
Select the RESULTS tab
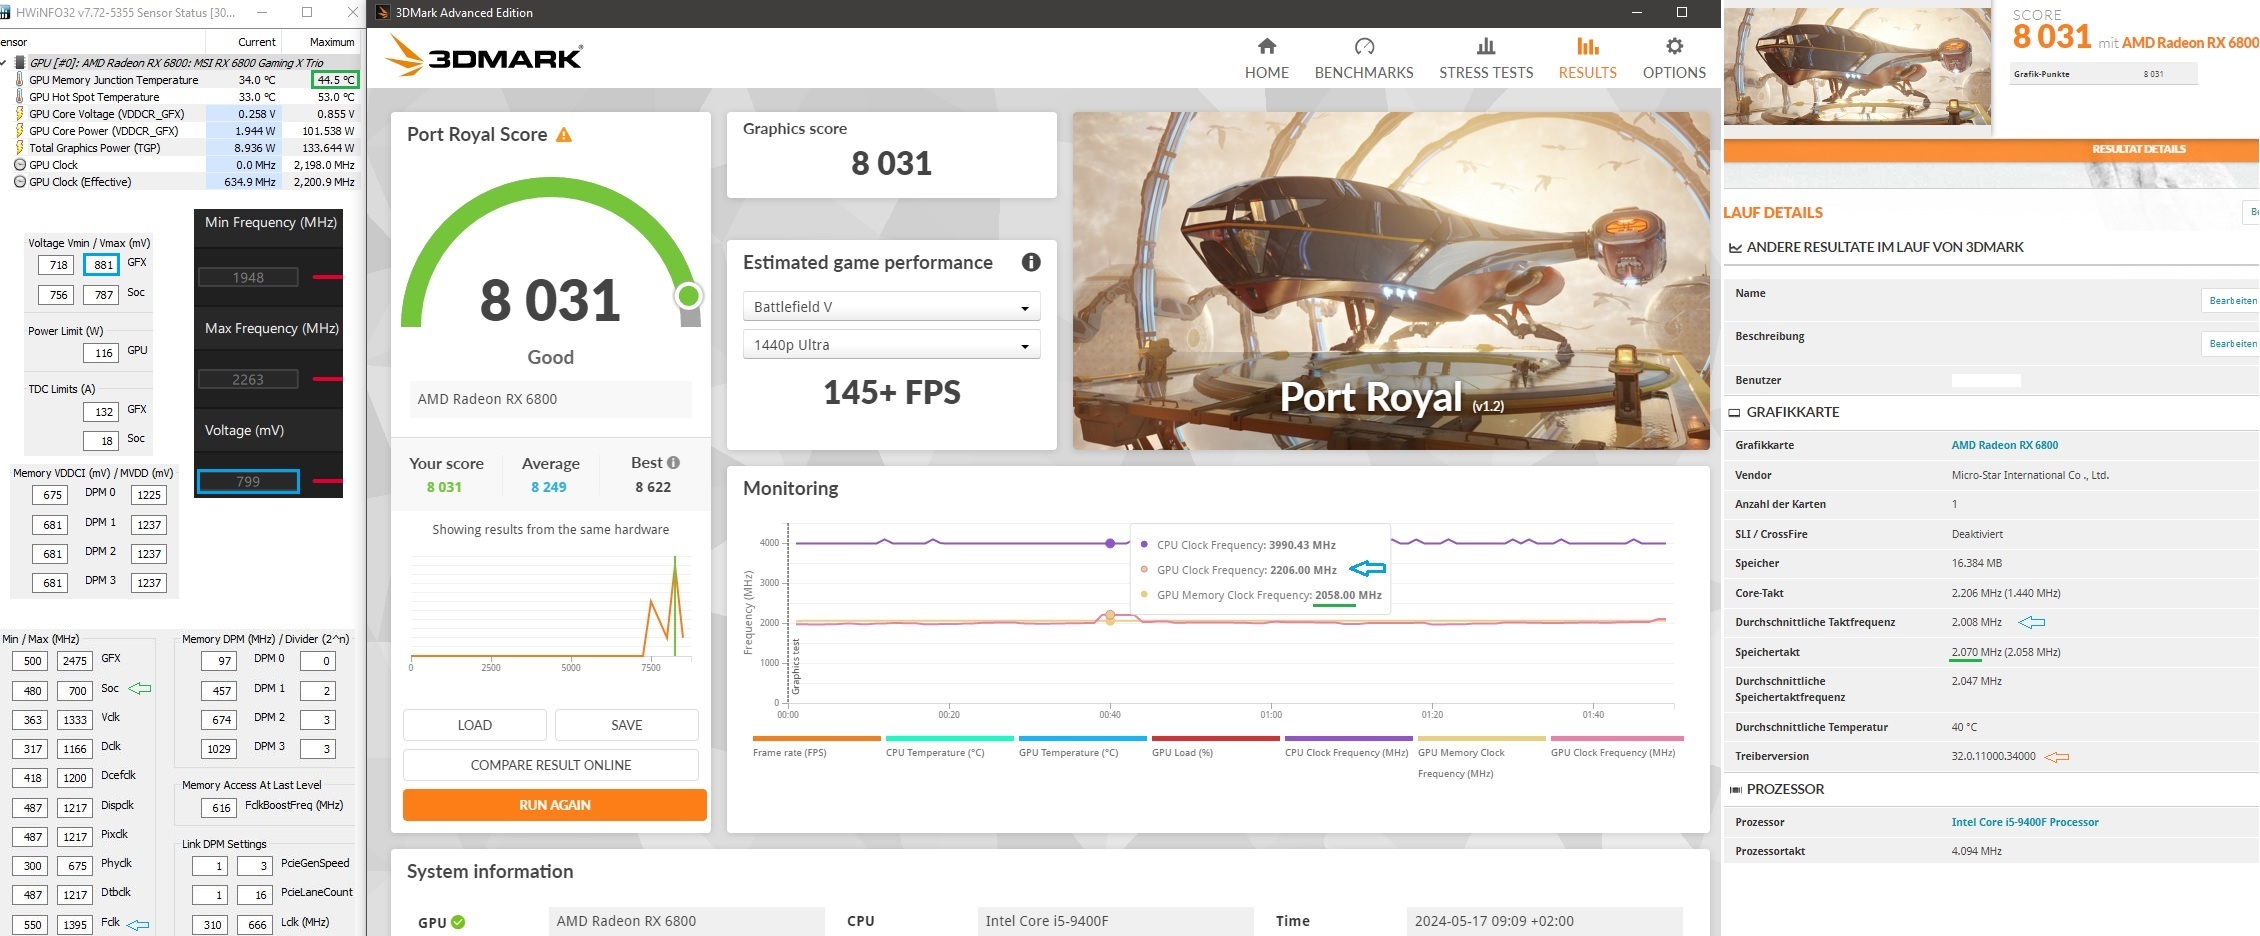(x=1587, y=59)
